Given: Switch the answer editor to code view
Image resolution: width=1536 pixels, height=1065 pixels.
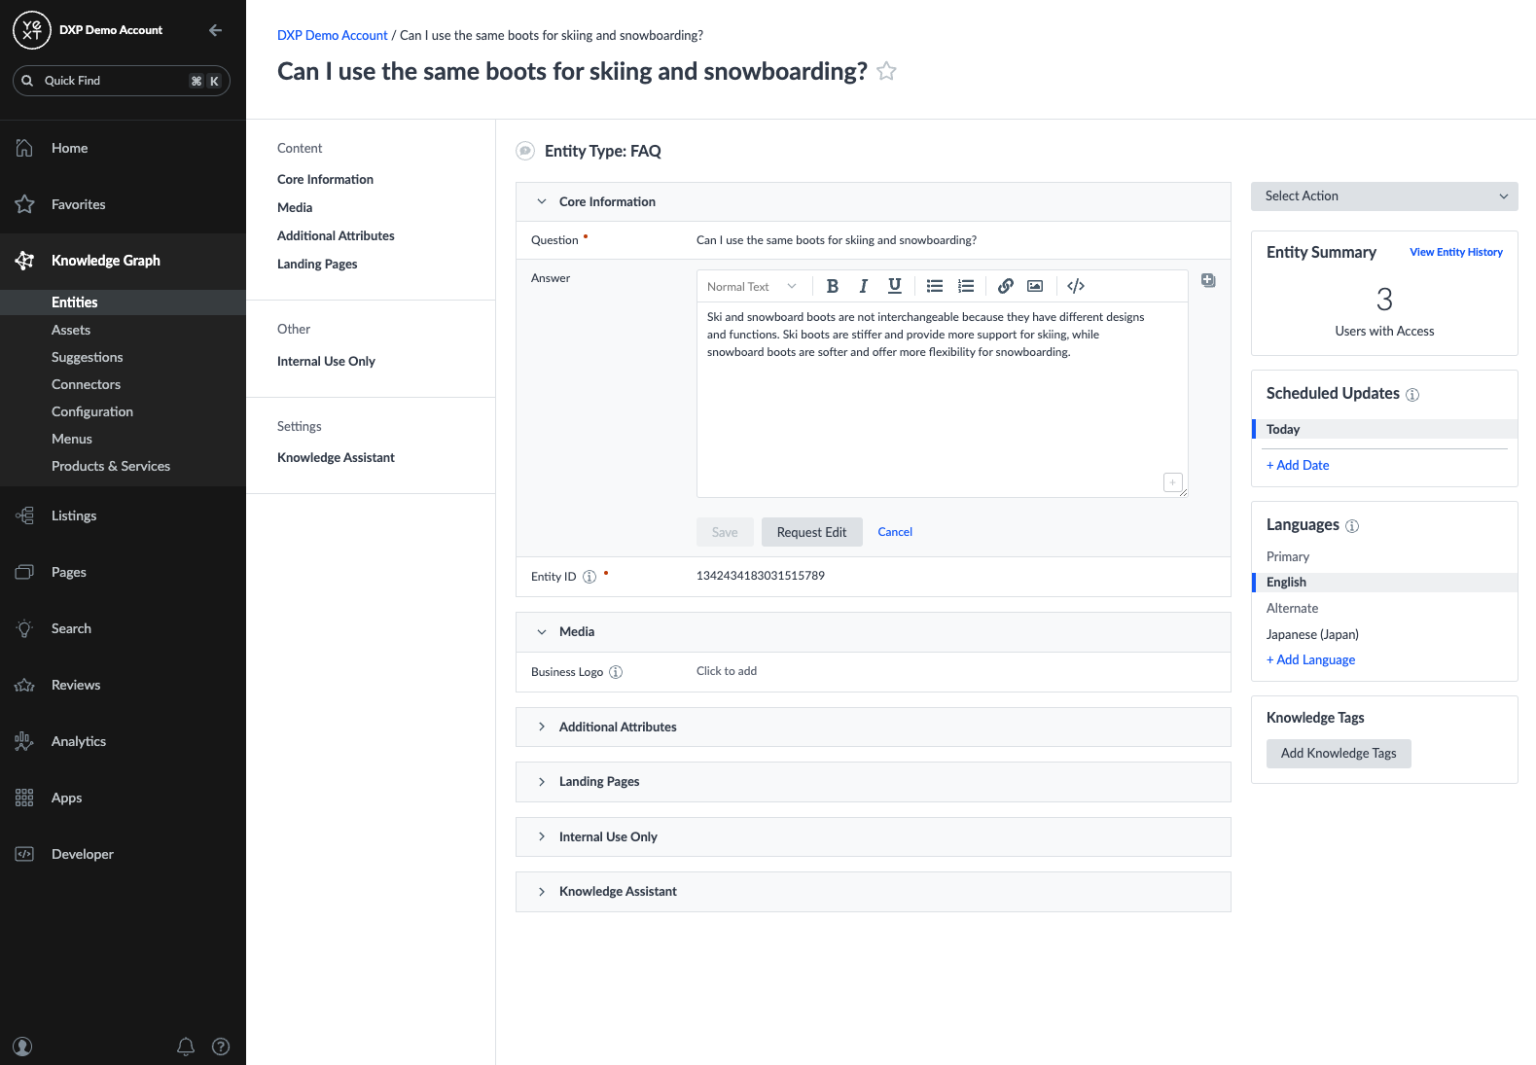Looking at the screenshot, I should 1075,286.
